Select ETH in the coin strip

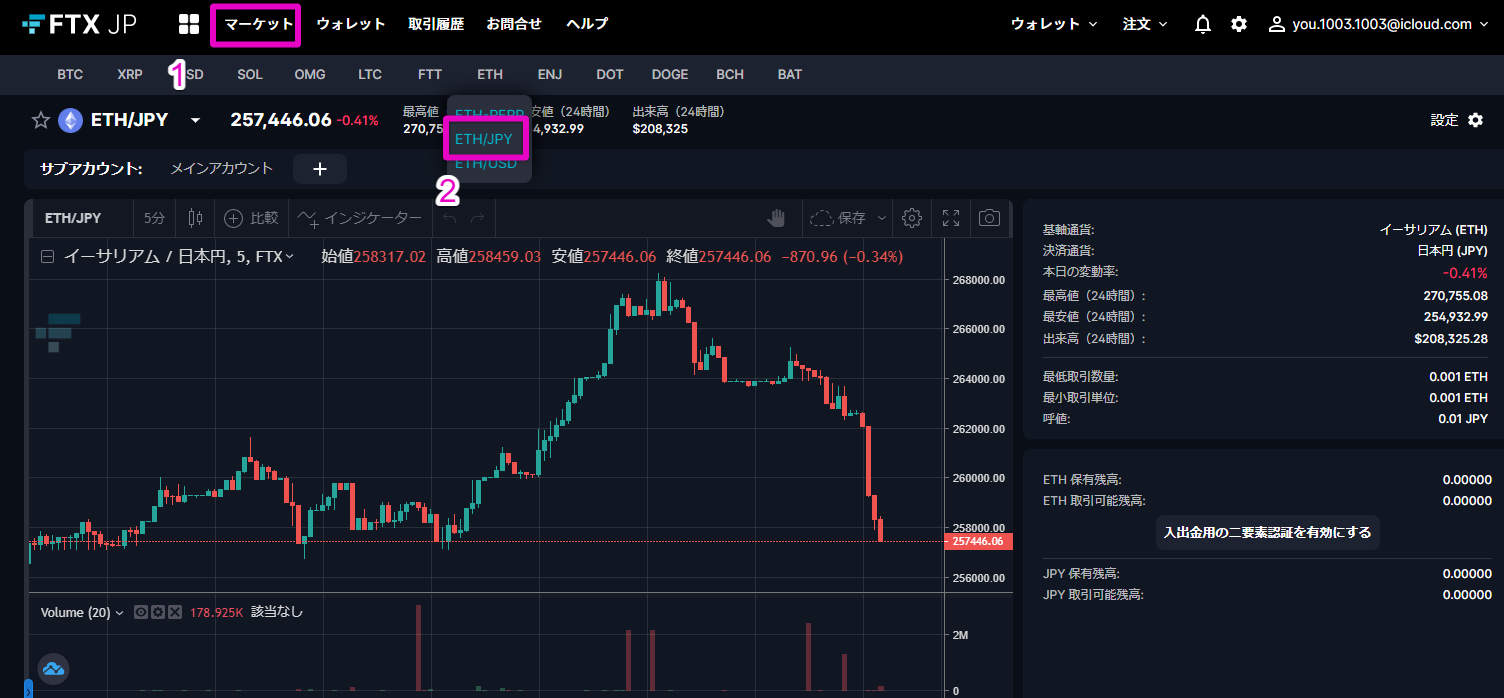coord(490,75)
